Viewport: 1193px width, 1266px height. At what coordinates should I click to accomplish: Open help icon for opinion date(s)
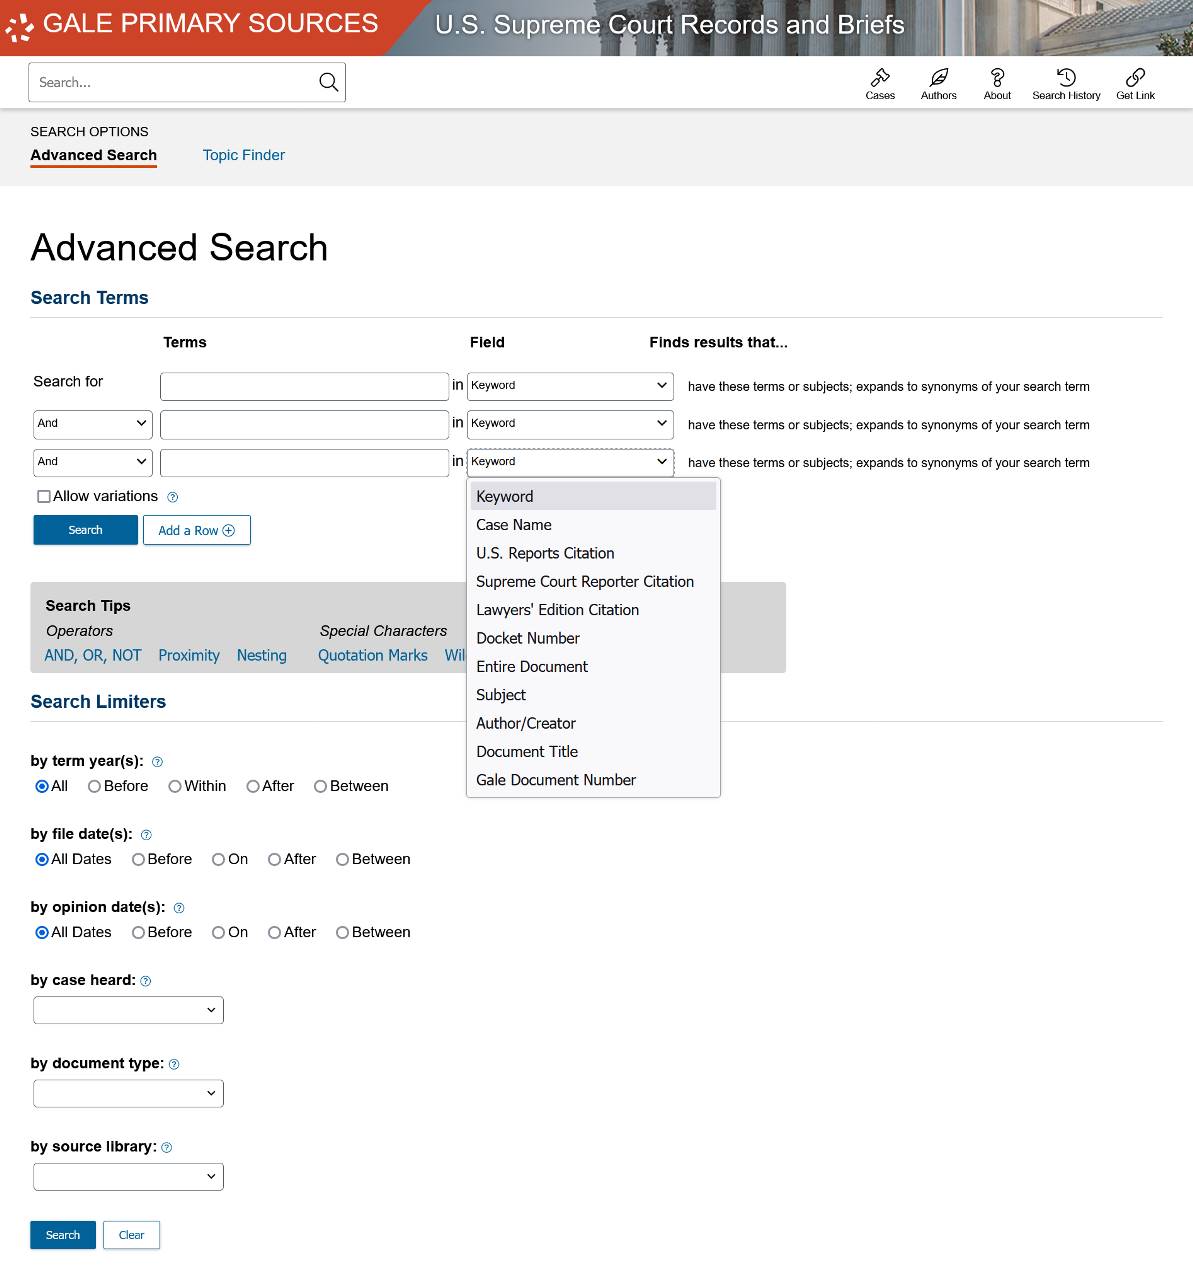(x=179, y=908)
